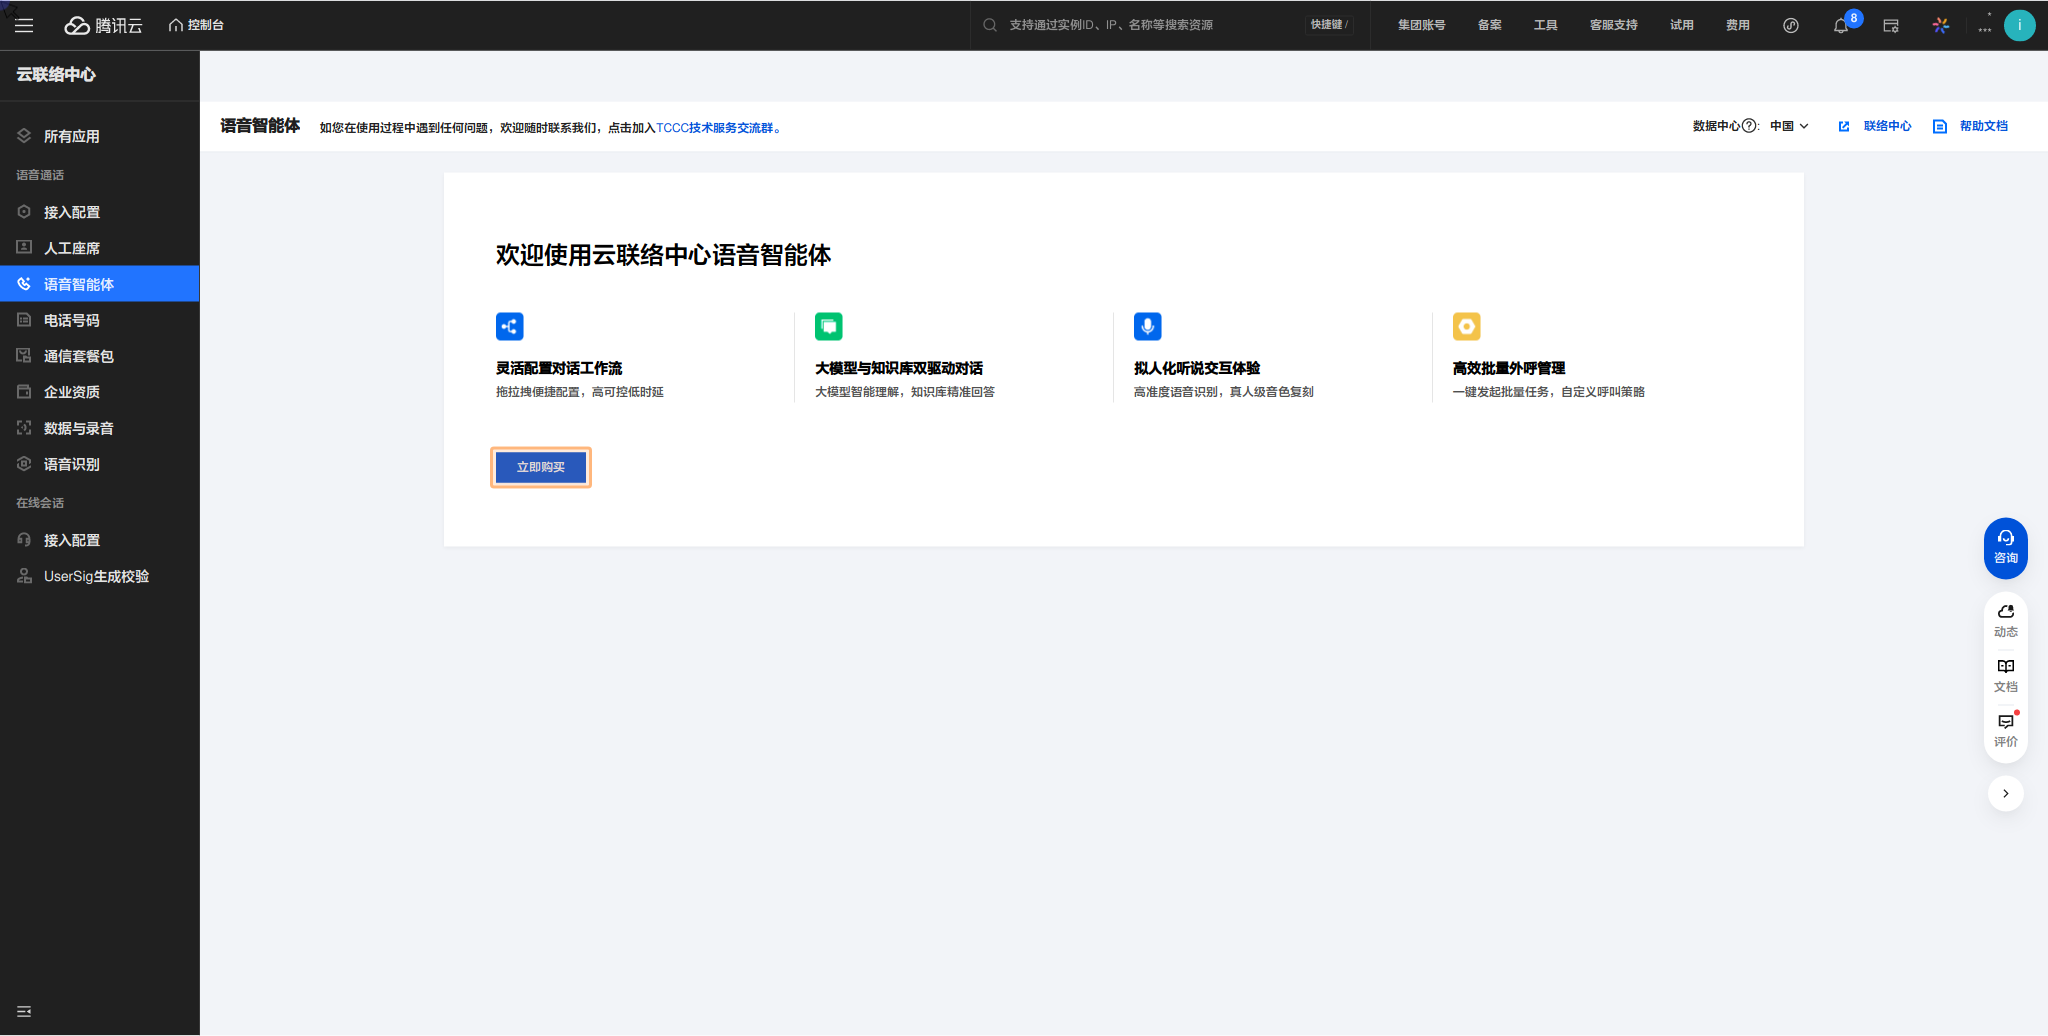Open the 咨询 consultation headset button
Image resolution: width=2048 pixels, height=1036 pixels.
[2005, 547]
